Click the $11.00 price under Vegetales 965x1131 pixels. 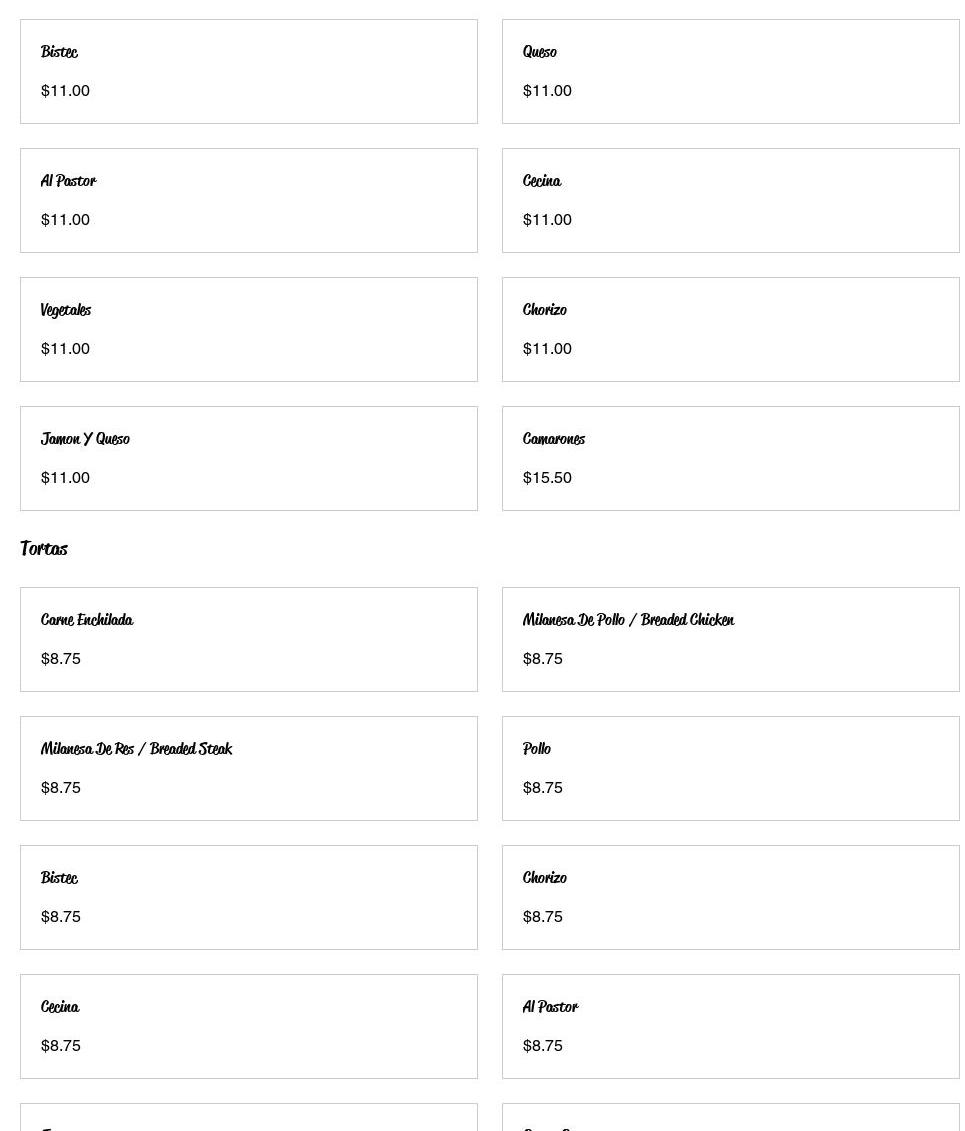[x=65, y=348]
